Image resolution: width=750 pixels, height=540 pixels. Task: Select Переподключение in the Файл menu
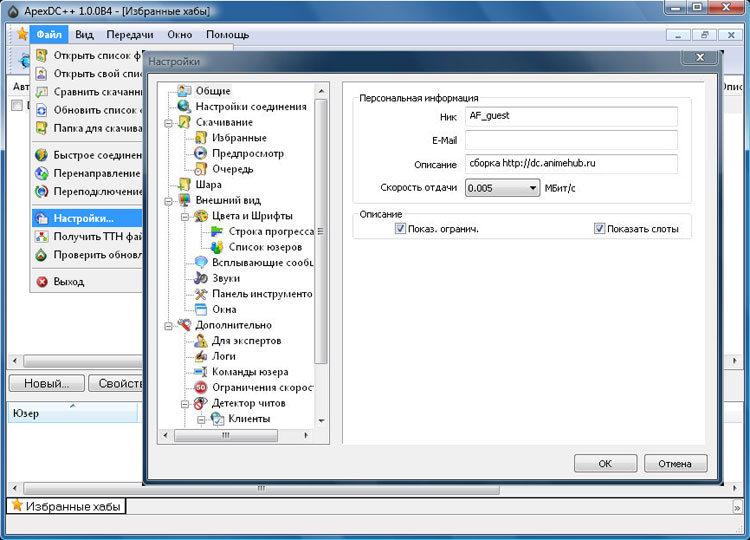(88, 191)
